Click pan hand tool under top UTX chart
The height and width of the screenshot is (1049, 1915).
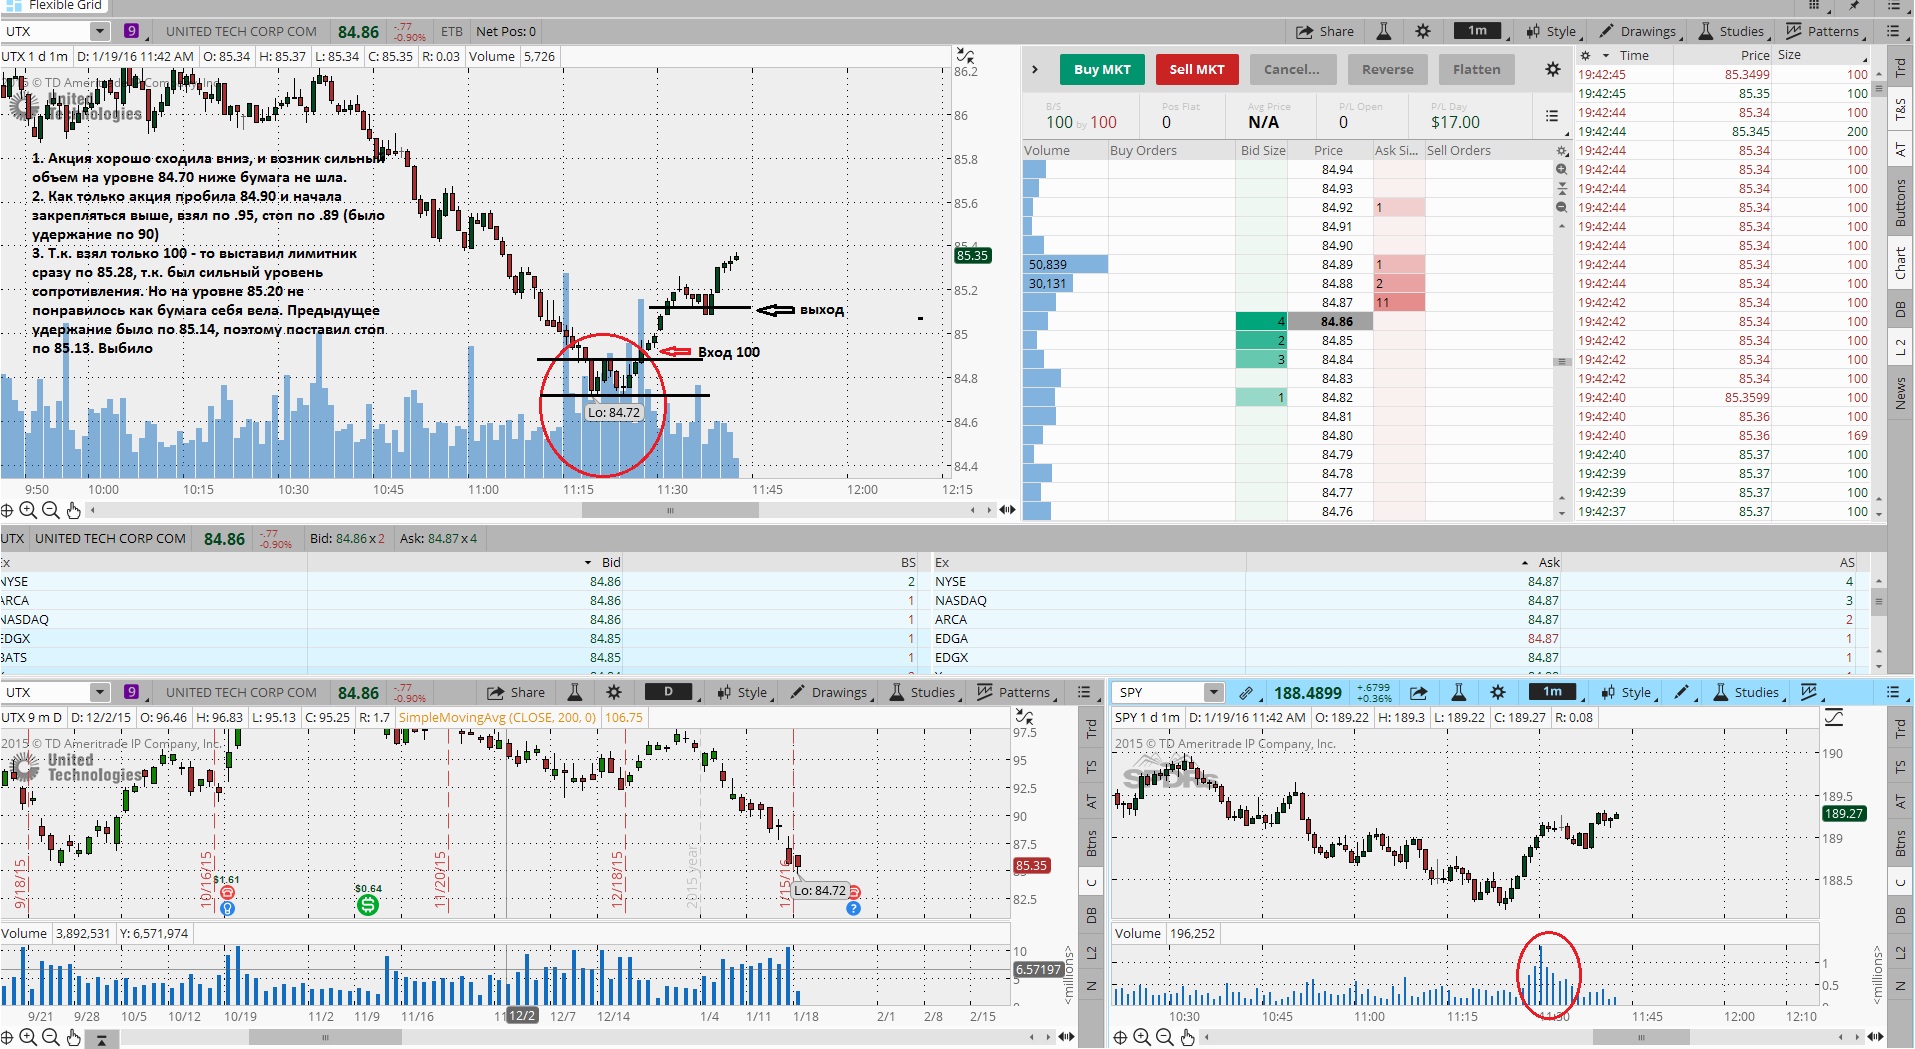73,511
